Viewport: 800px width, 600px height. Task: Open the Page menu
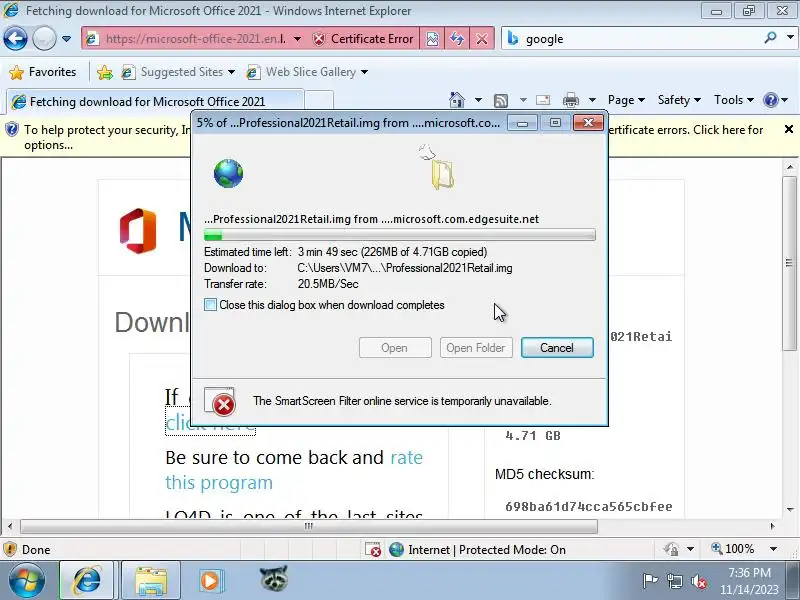coord(626,100)
